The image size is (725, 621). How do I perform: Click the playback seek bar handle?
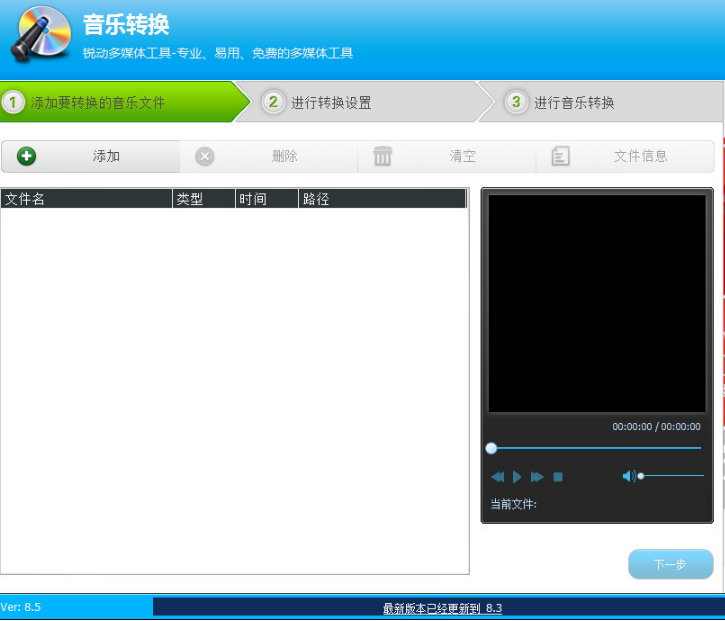point(491,448)
